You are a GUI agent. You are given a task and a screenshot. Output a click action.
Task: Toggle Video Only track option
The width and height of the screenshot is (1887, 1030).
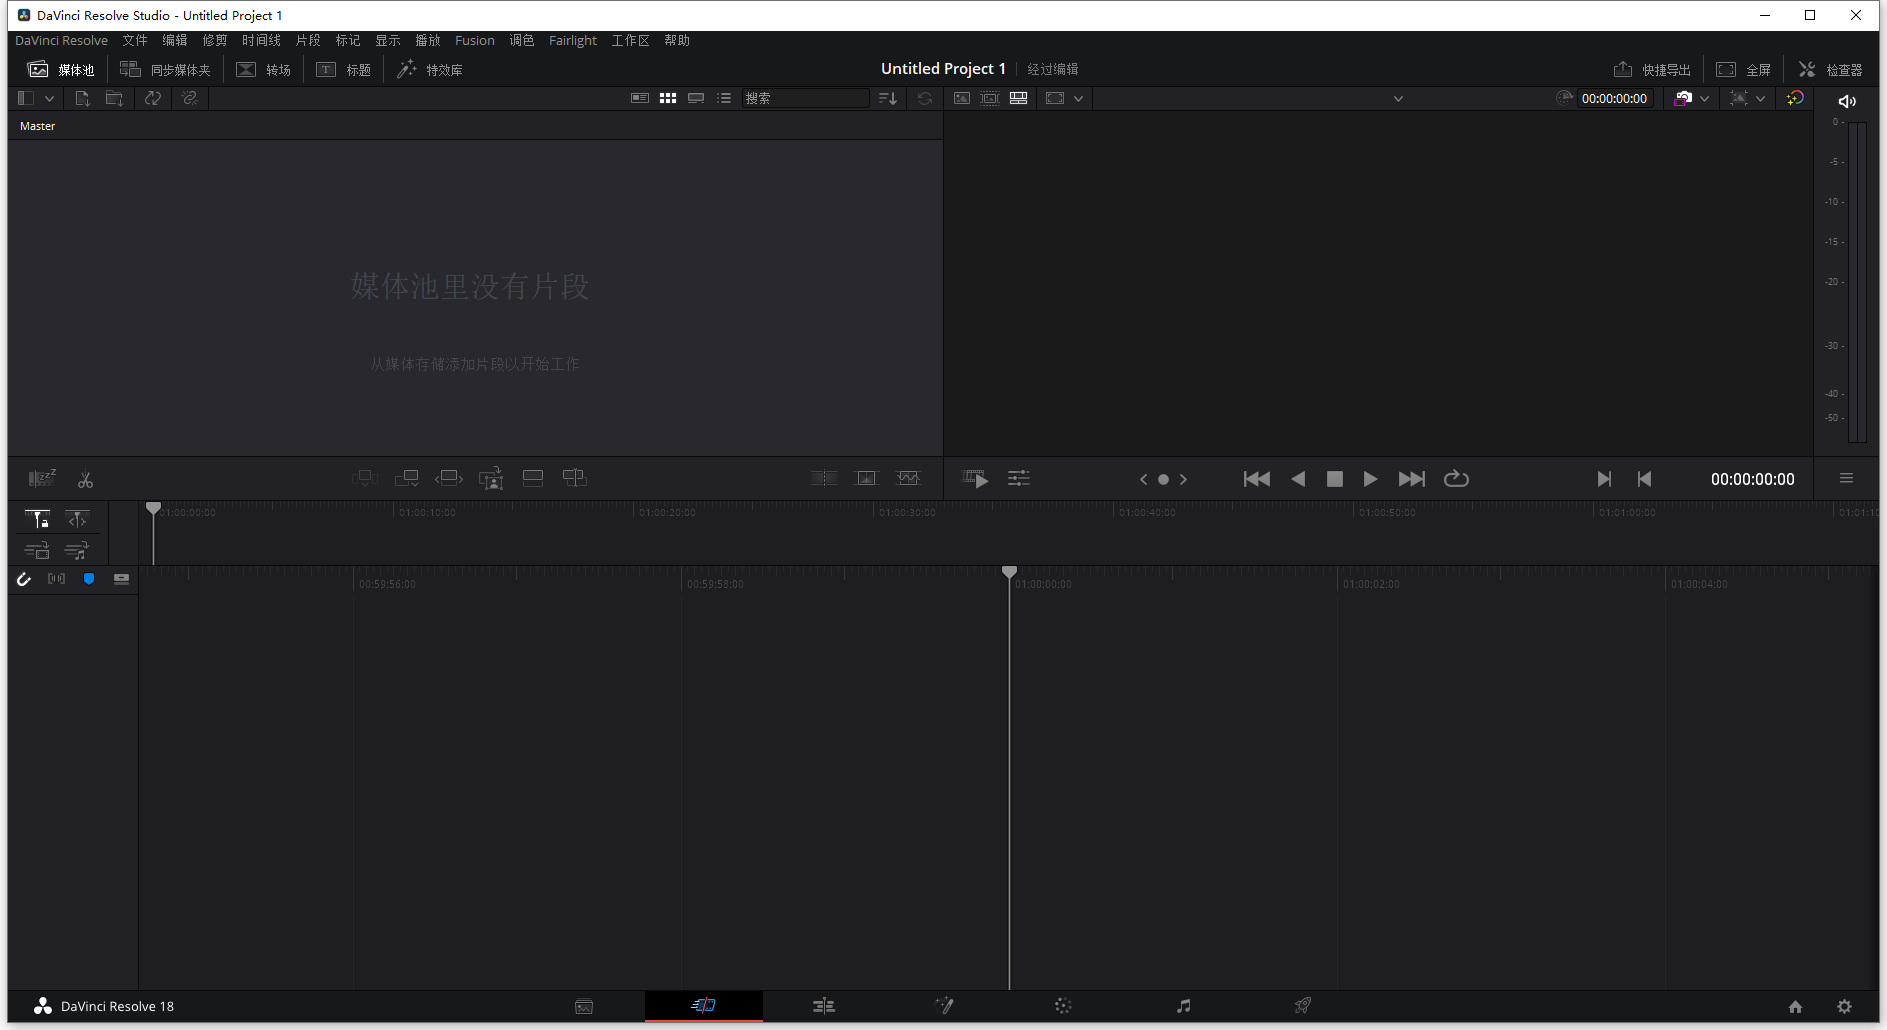[37, 551]
